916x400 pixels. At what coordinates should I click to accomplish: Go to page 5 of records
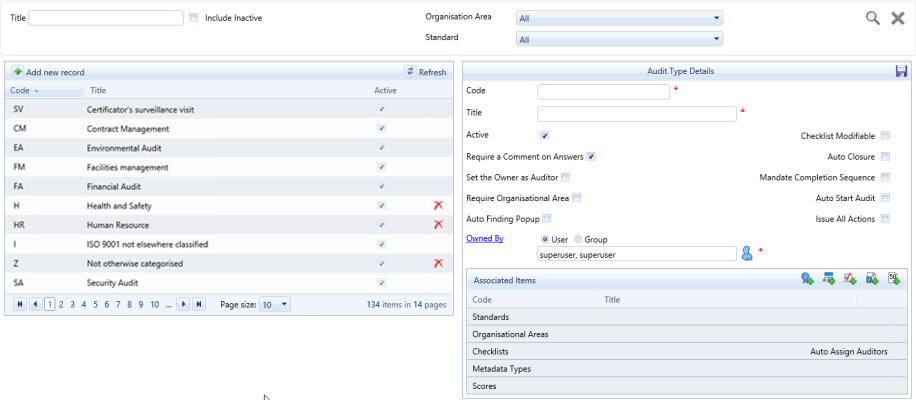96,304
